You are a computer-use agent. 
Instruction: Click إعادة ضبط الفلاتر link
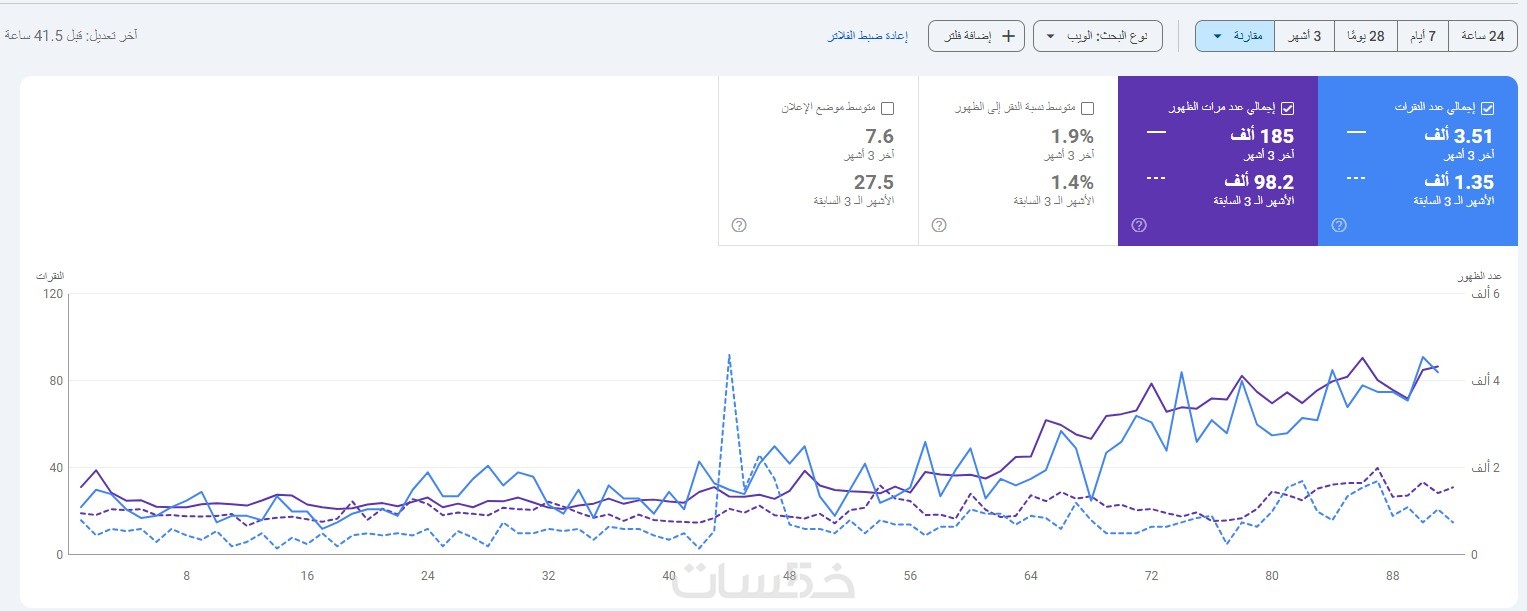(x=867, y=36)
